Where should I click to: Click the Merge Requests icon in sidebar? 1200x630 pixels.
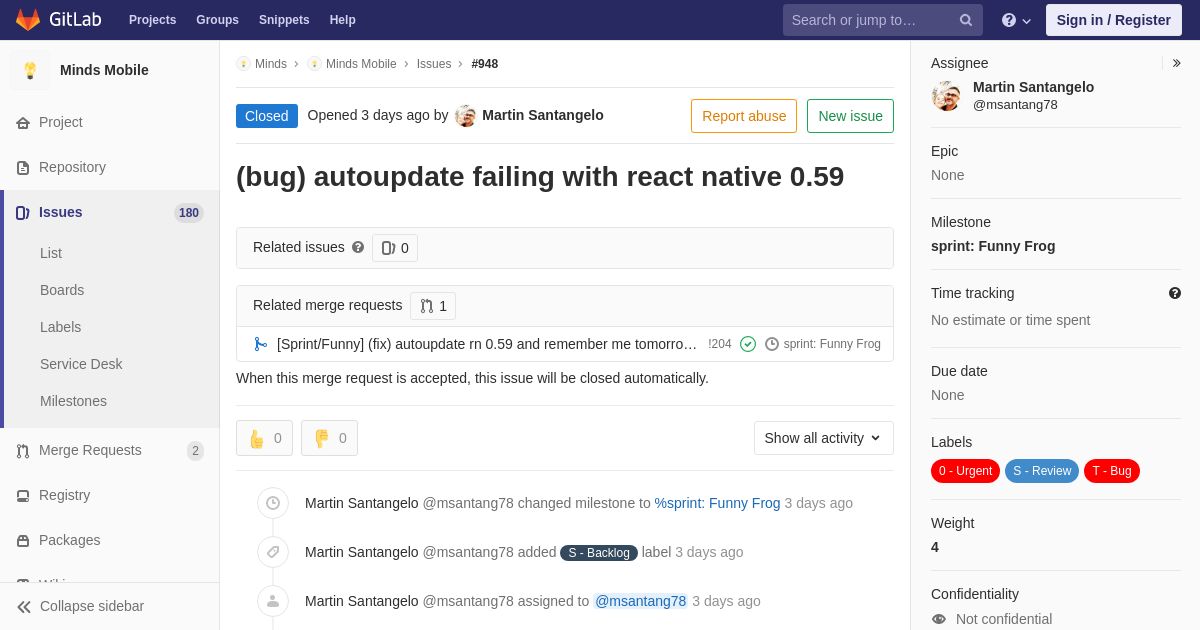(23, 451)
